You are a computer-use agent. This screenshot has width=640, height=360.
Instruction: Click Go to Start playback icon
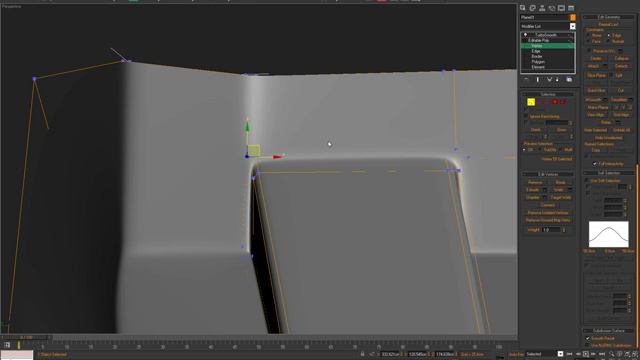pyautogui.click(x=569, y=354)
